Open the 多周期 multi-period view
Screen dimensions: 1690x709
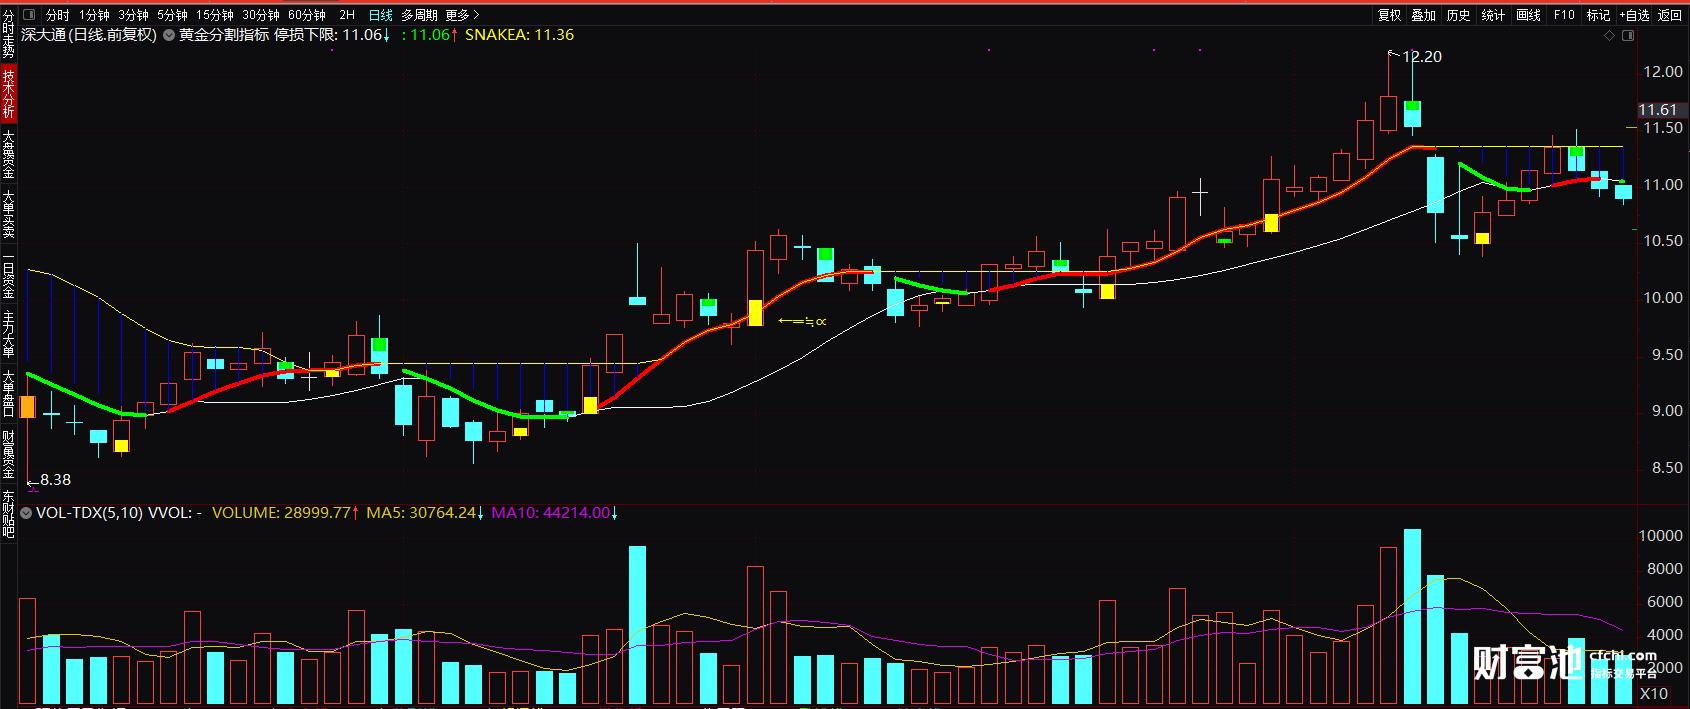[419, 15]
